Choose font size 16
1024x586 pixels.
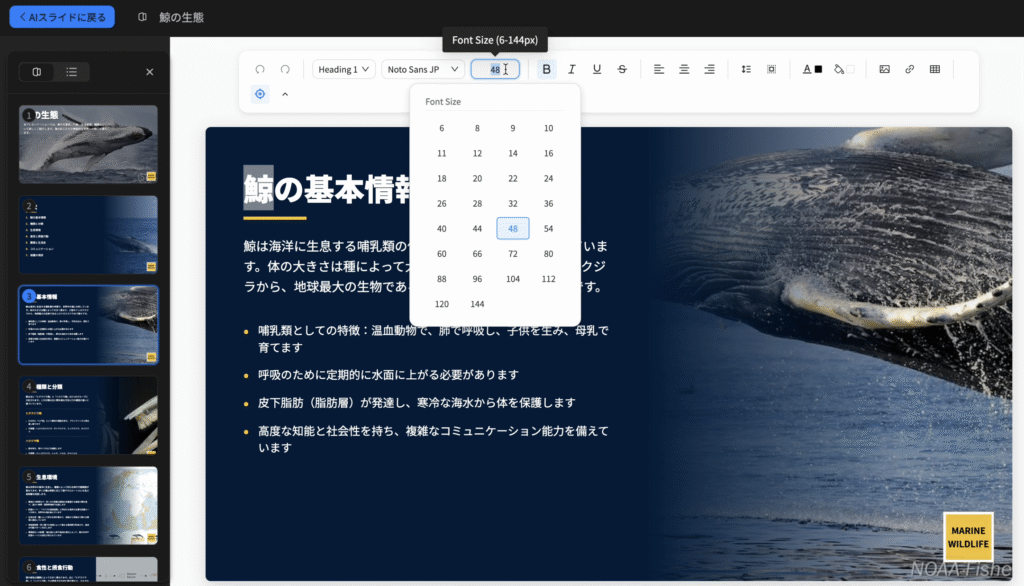point(549,154)
